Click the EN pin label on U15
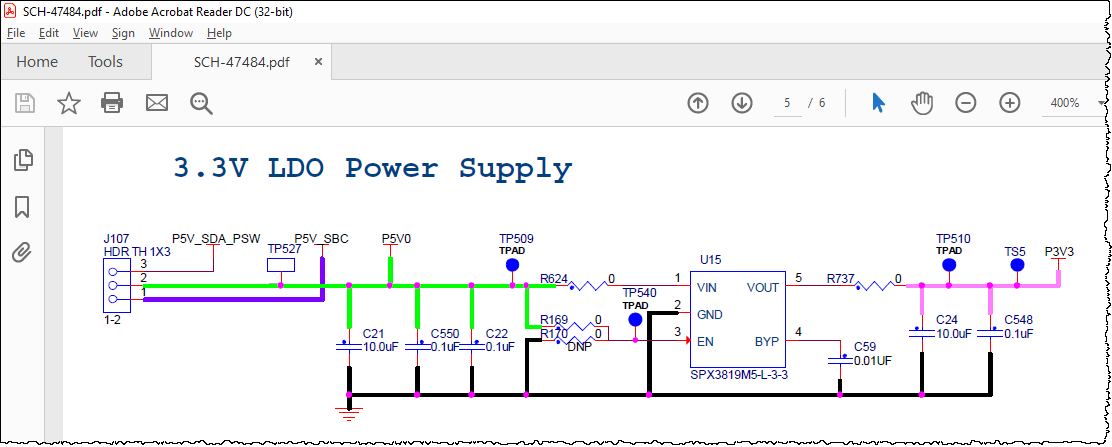This screenshot has width=1112, height=447. pos(705,341)
